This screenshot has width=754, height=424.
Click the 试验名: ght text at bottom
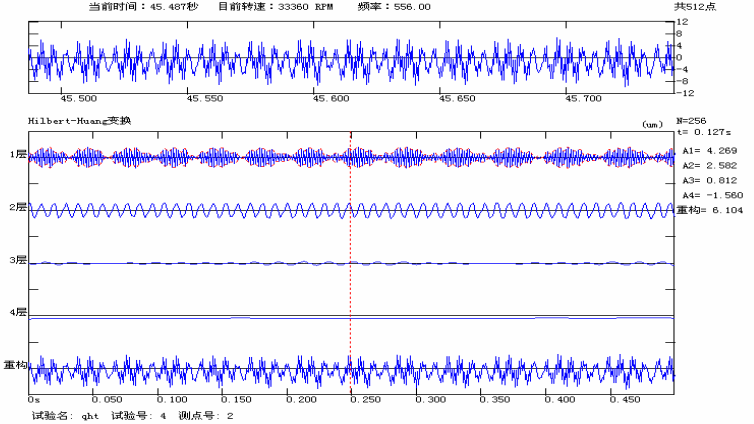pos(62,414)
